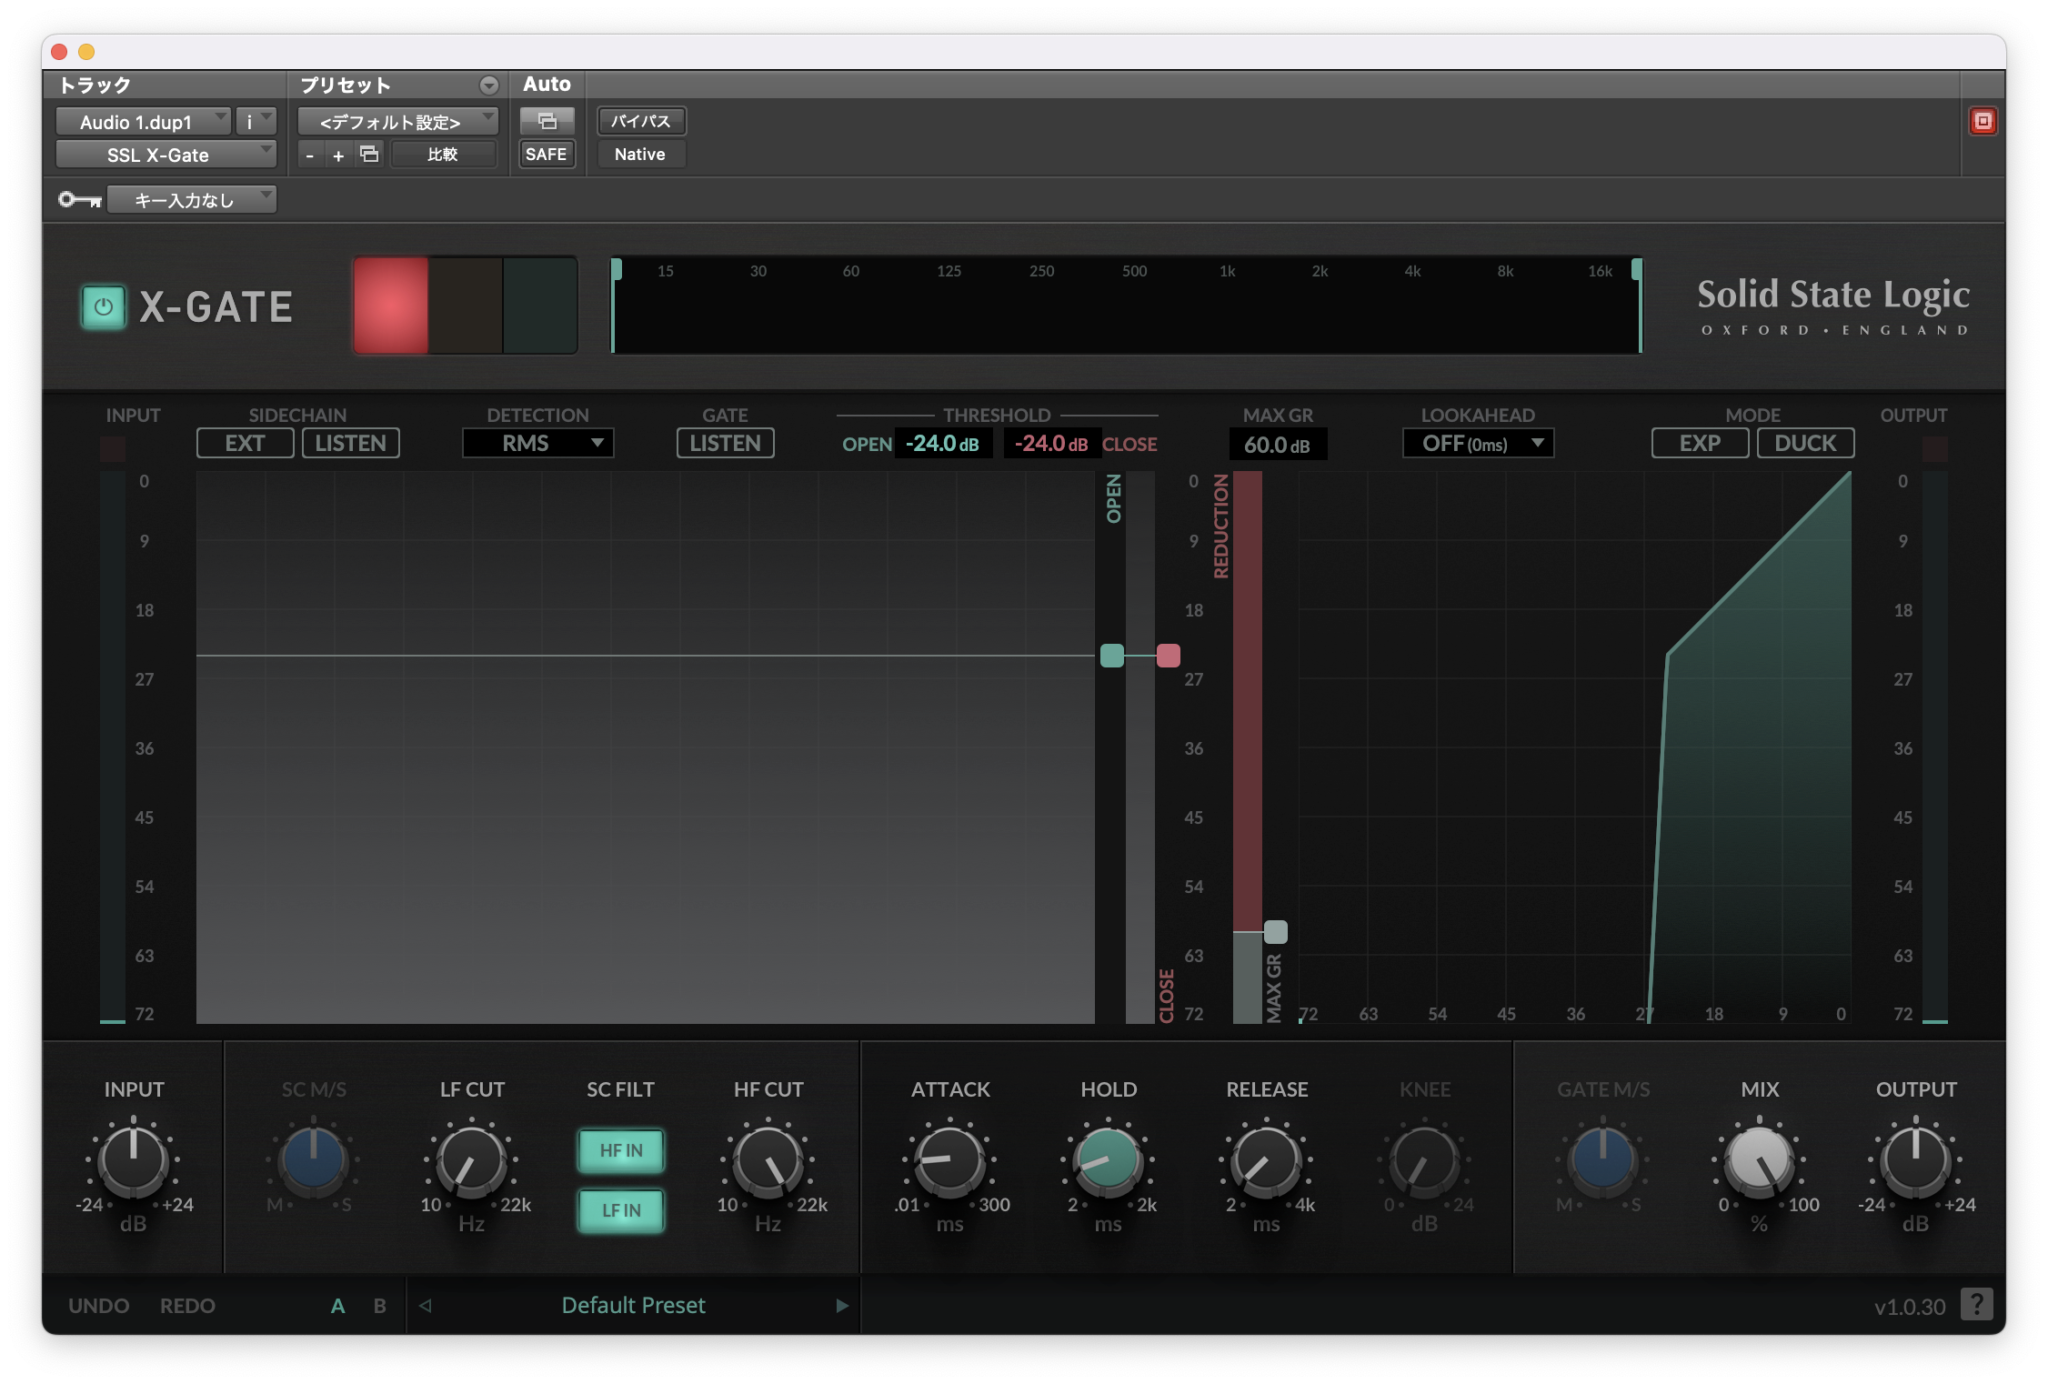The image size is (2048, 1384).
Task: Enable the SAFE automation toggle
Action: 547,154
